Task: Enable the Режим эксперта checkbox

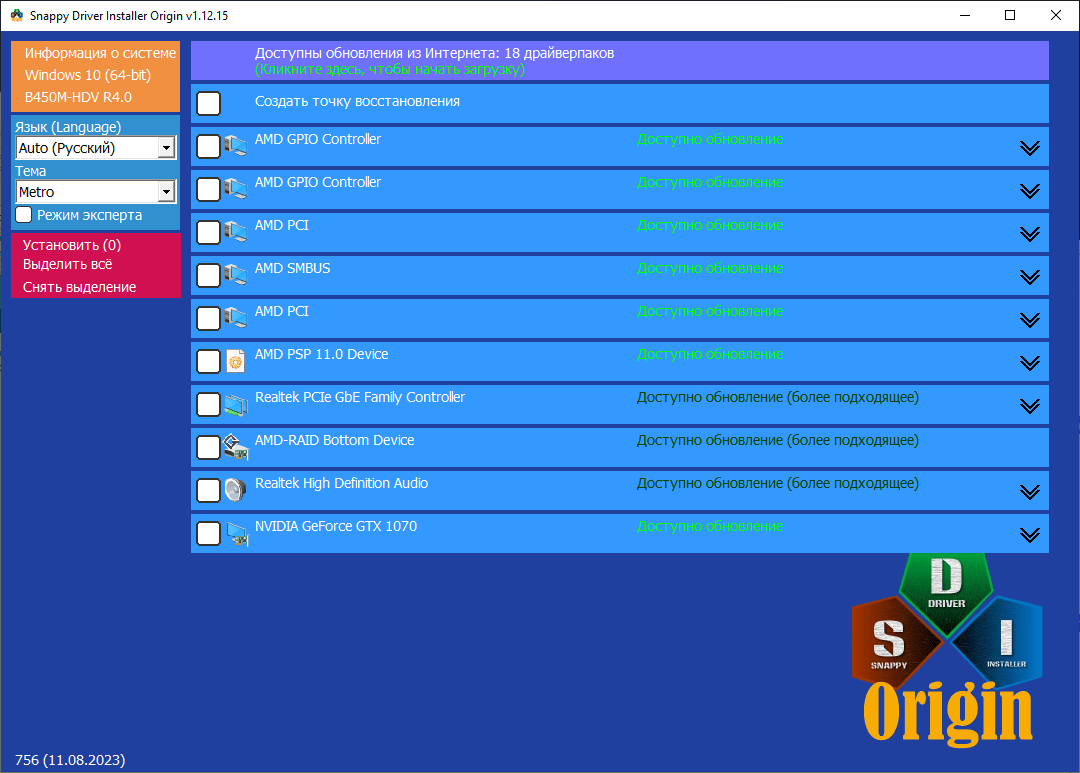Action: [24, 215]
